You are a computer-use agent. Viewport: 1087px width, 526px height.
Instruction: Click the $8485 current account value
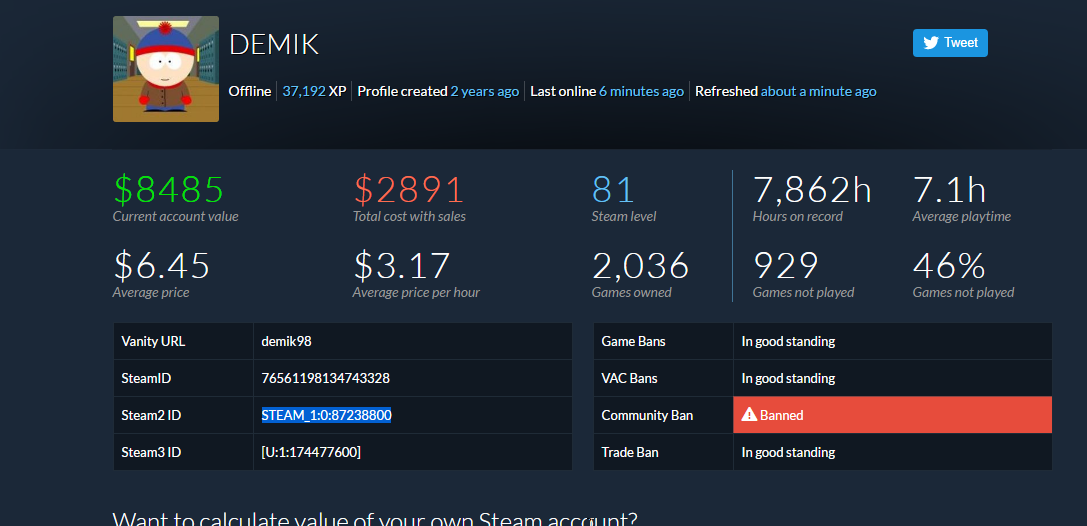(168, 190)
